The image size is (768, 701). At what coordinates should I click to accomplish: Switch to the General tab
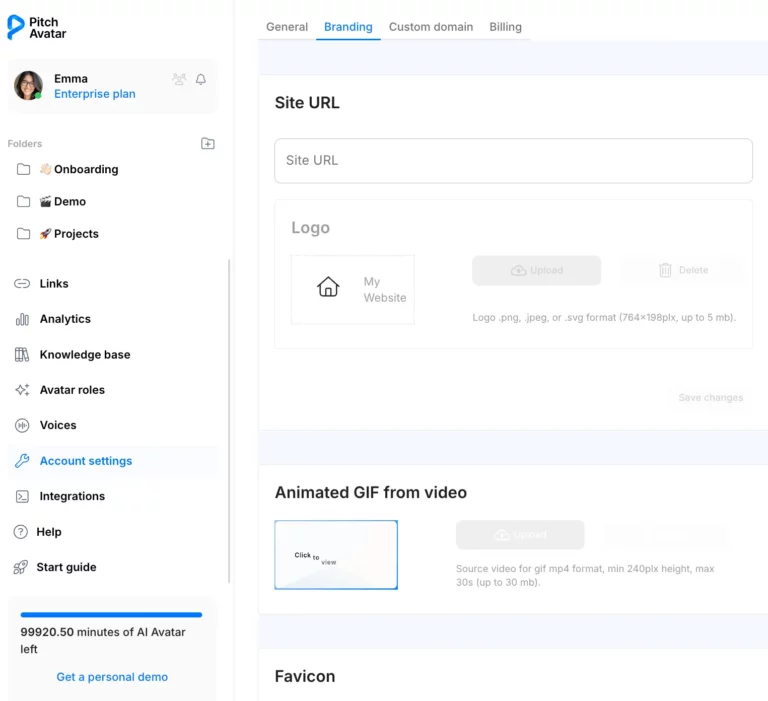[x=287, y=27]
